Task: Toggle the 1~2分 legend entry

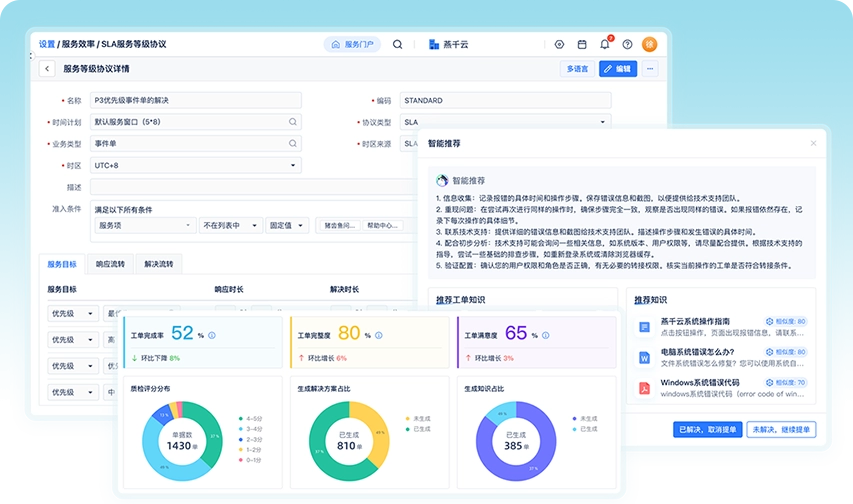Action: pos(251,450)
